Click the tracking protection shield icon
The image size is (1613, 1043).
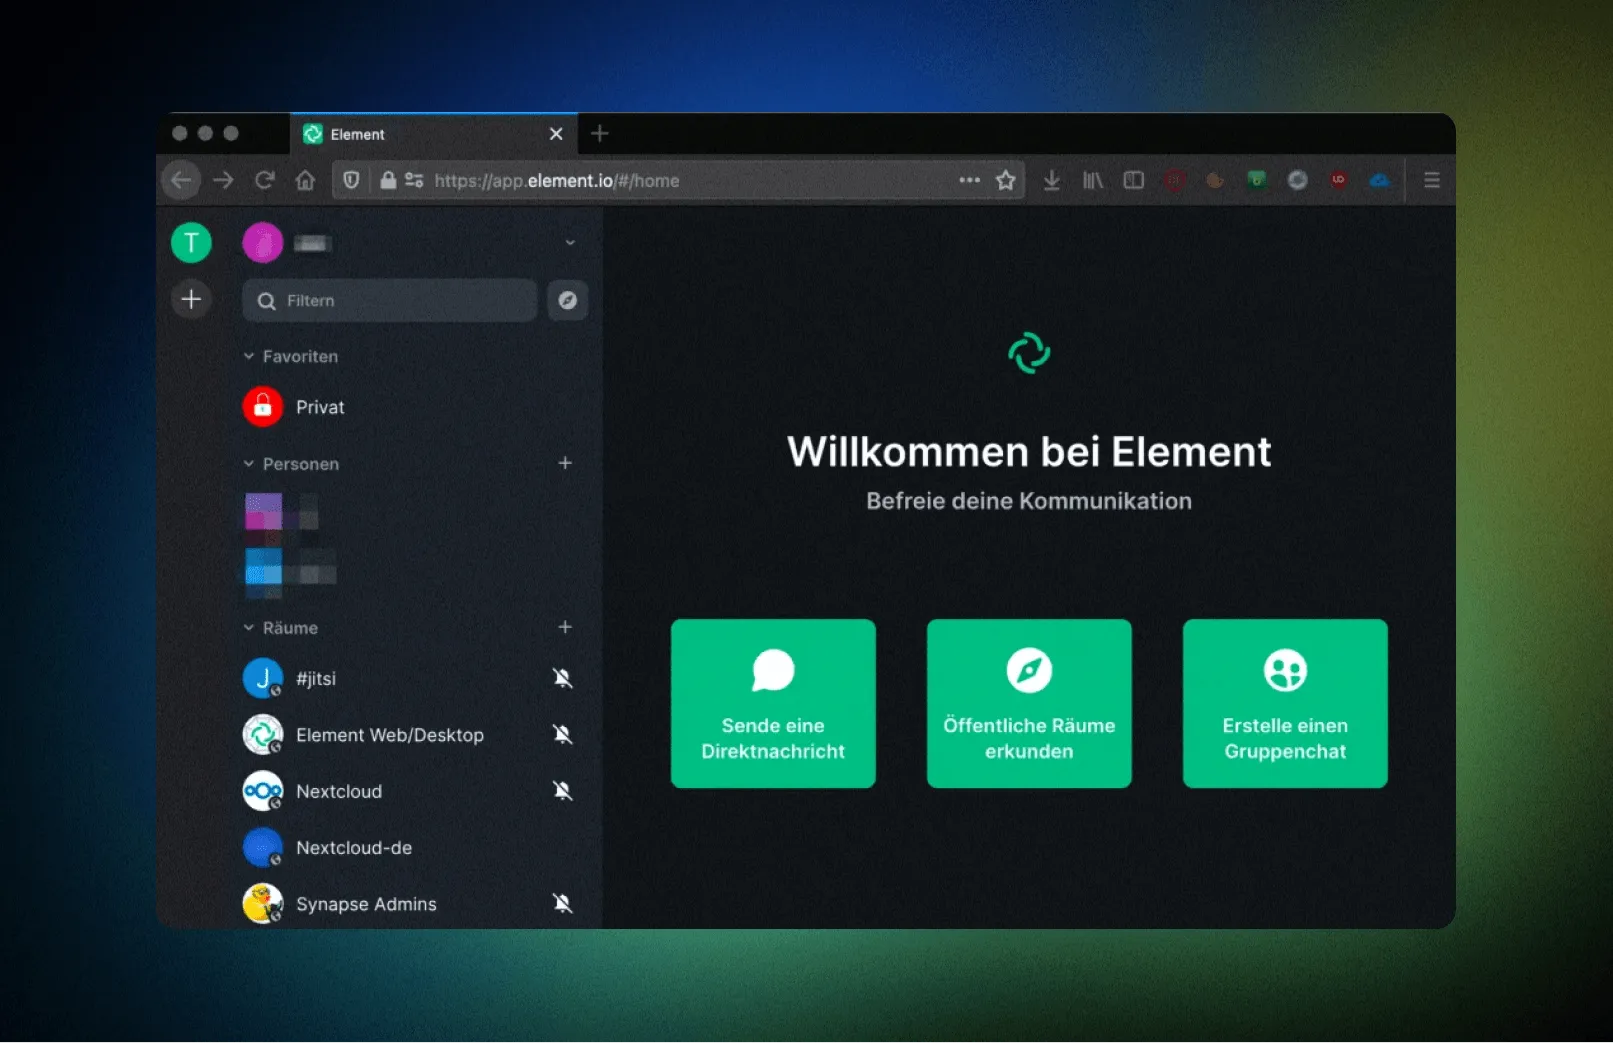pos(351,180)
